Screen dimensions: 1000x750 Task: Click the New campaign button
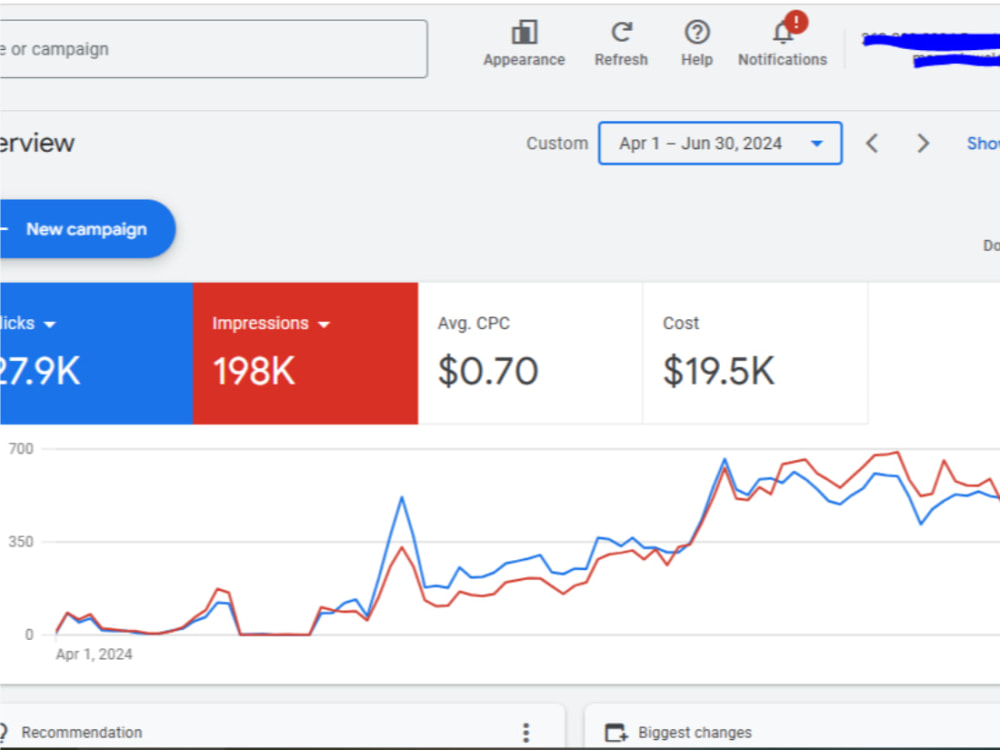[87, 229]
